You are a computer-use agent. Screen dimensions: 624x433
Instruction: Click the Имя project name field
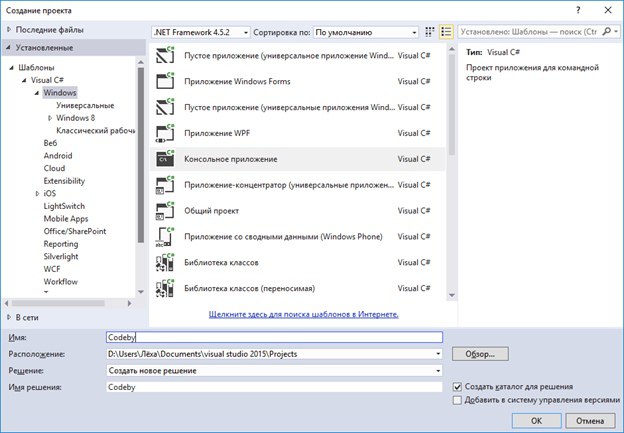coord(274,337)
